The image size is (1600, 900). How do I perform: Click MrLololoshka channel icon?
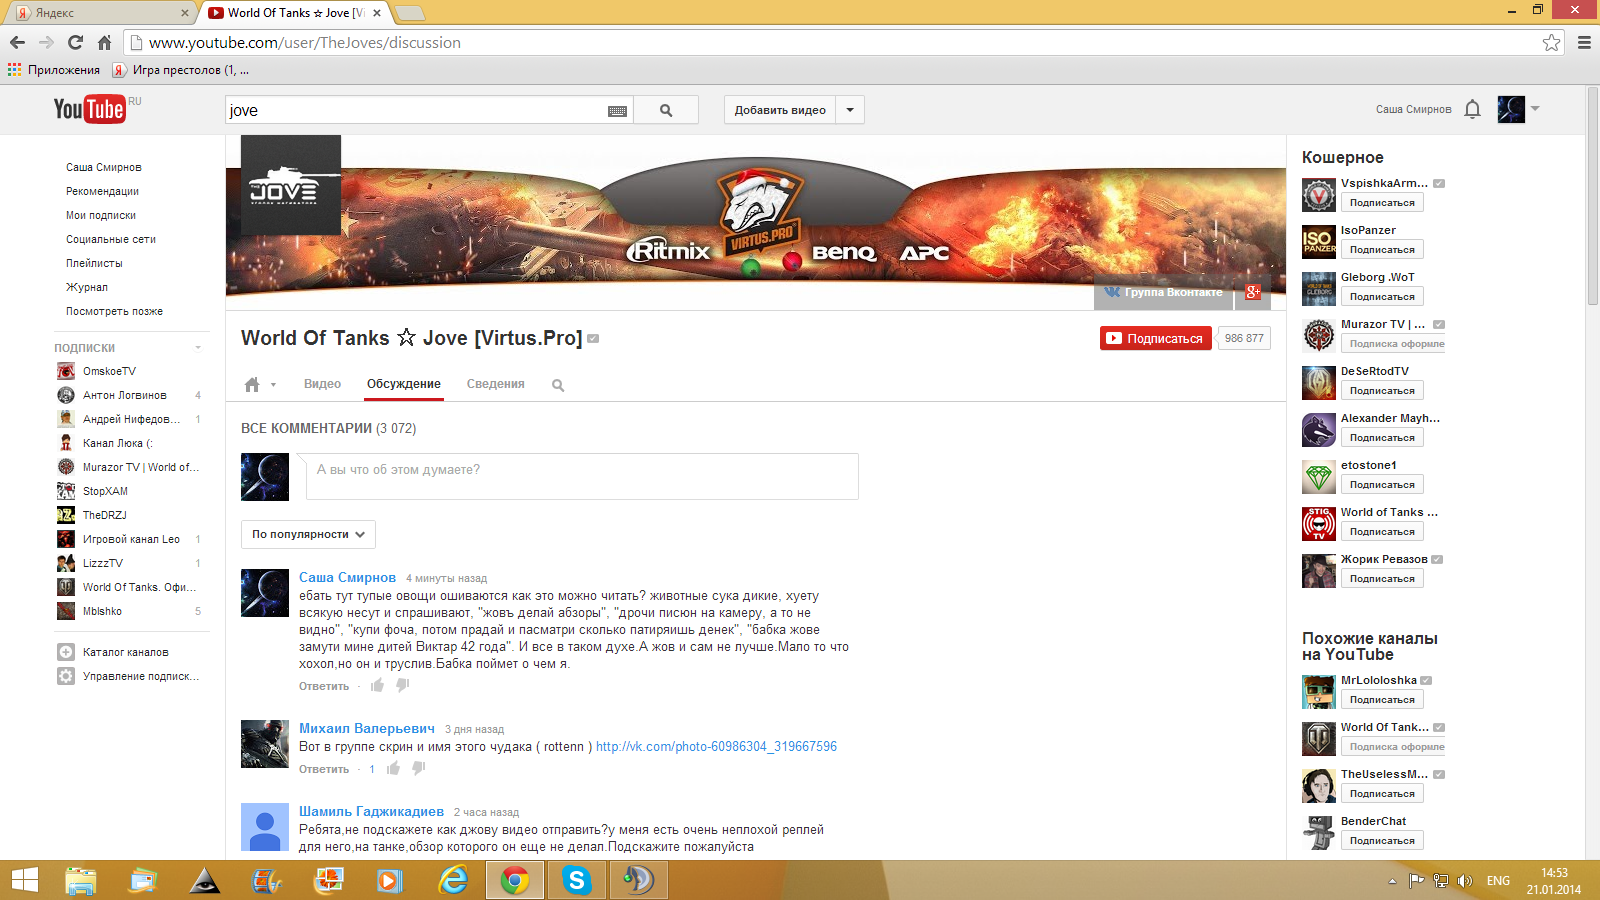(x=1319, y=691)
